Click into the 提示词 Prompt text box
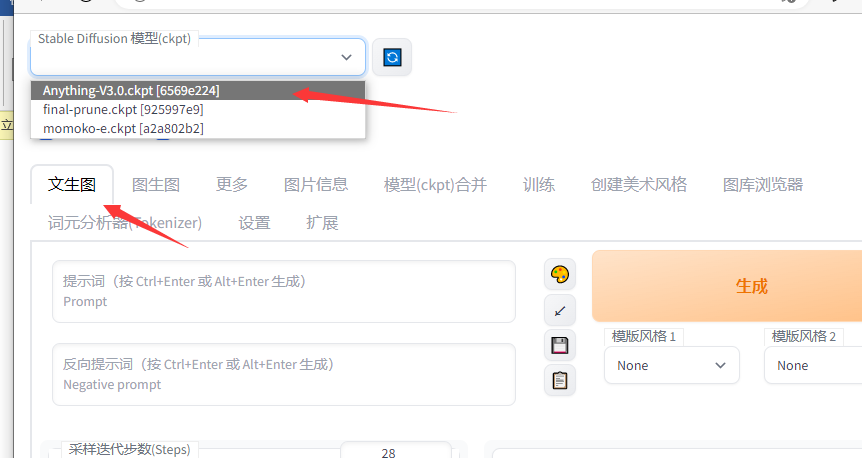This screenshot has width=862, height=458. point(284,292)
